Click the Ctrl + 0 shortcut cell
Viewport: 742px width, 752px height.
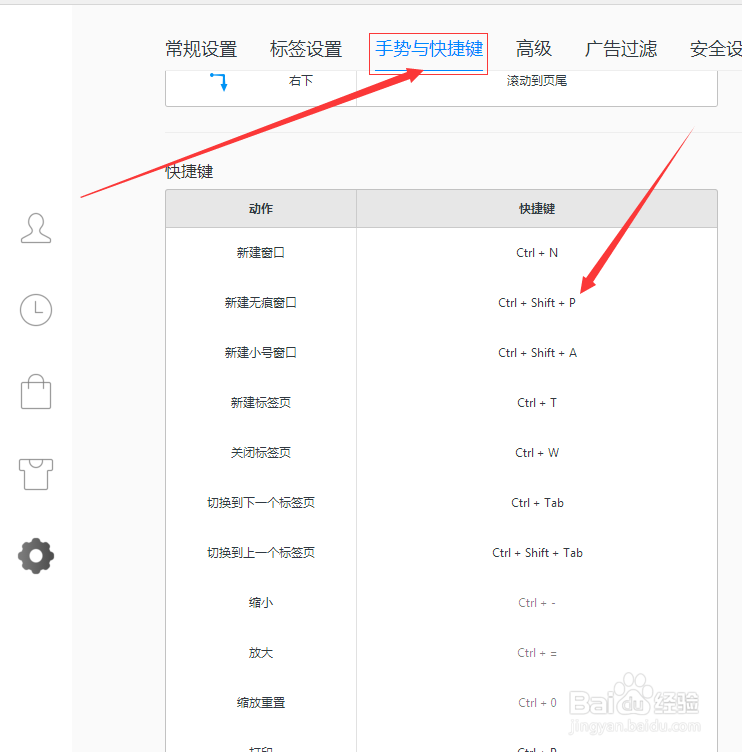coord(537,703)
